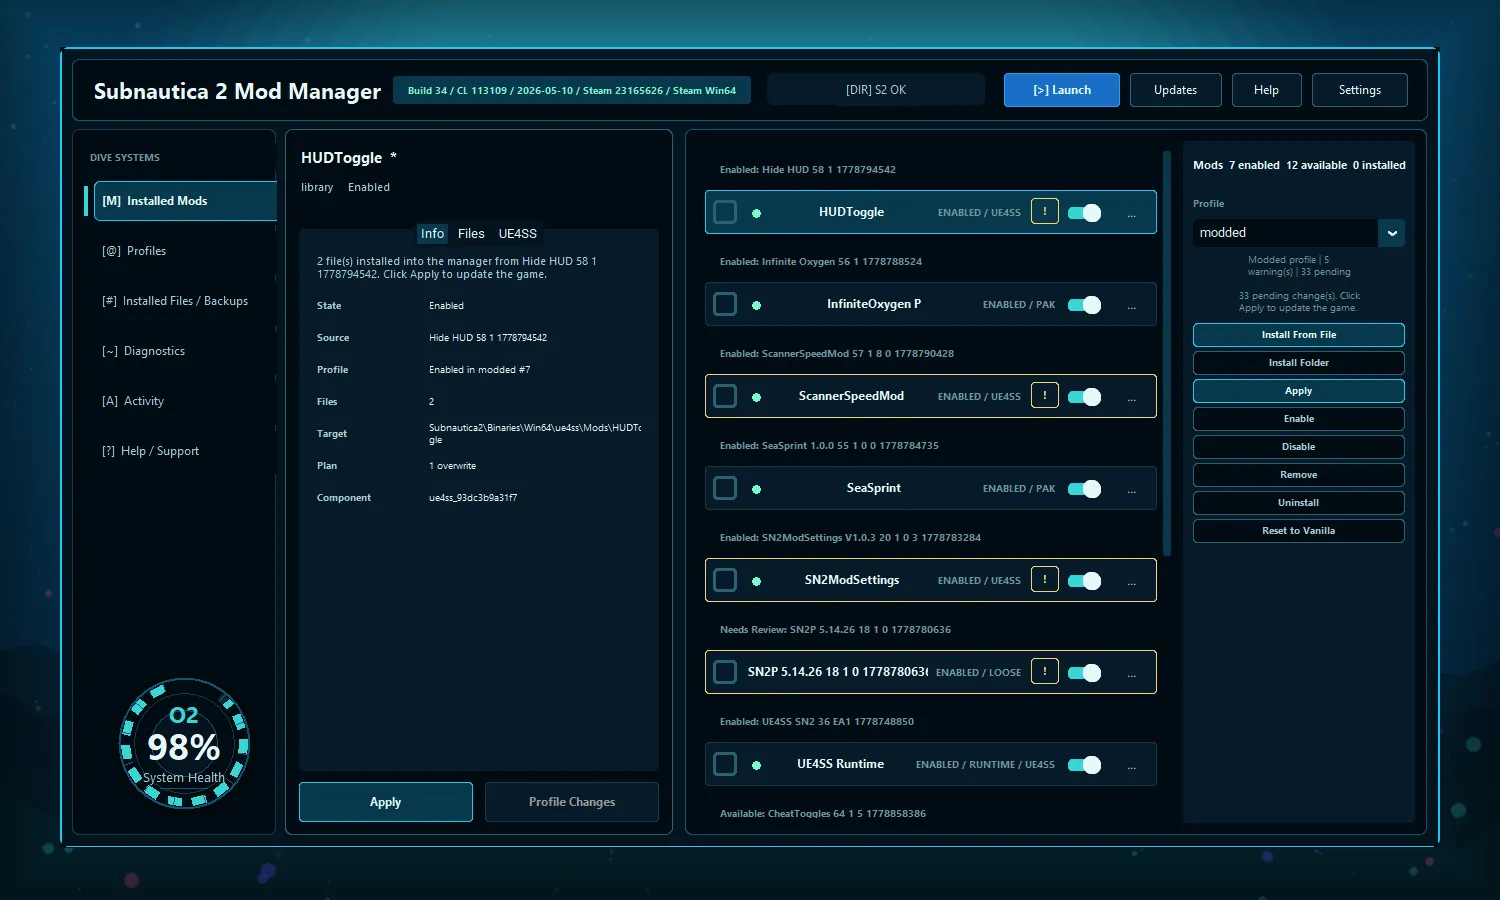Viewport: 1500px width, 900px height.
Task: Open the SeaSprint row more-options ellipsis
Action: [x=1132, y=490]
